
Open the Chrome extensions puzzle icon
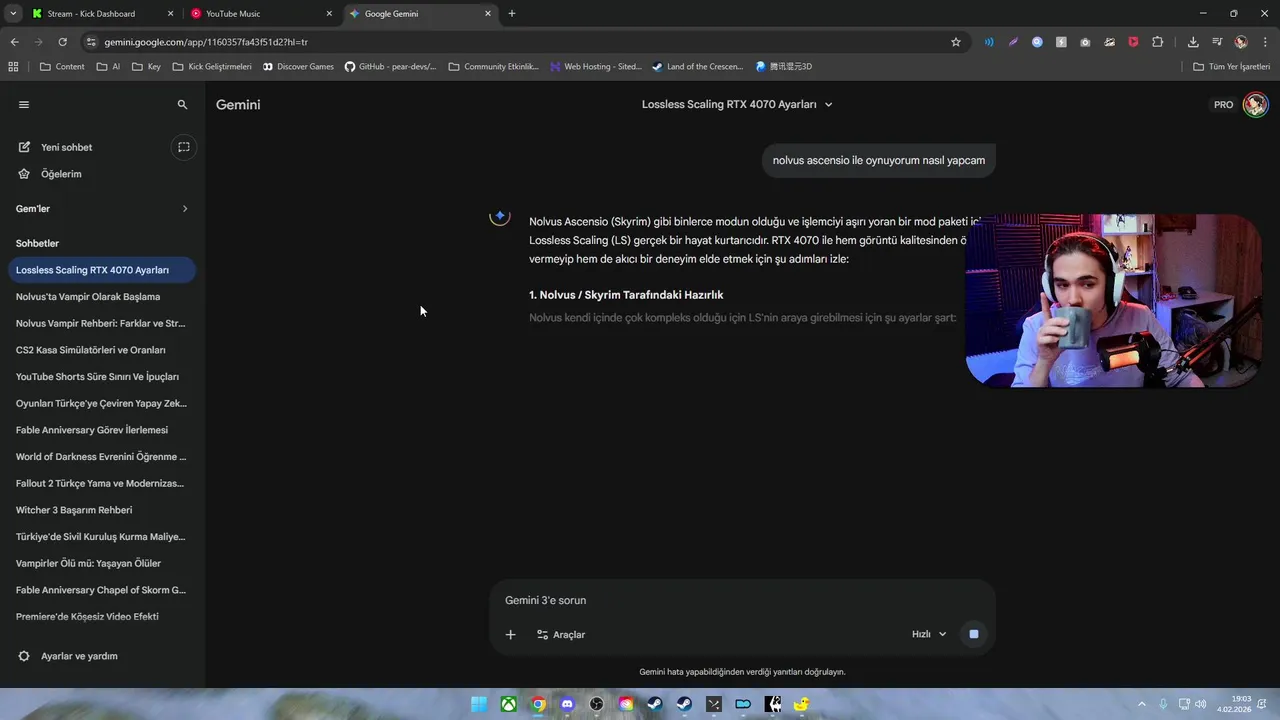click(x=1157, y=42)
